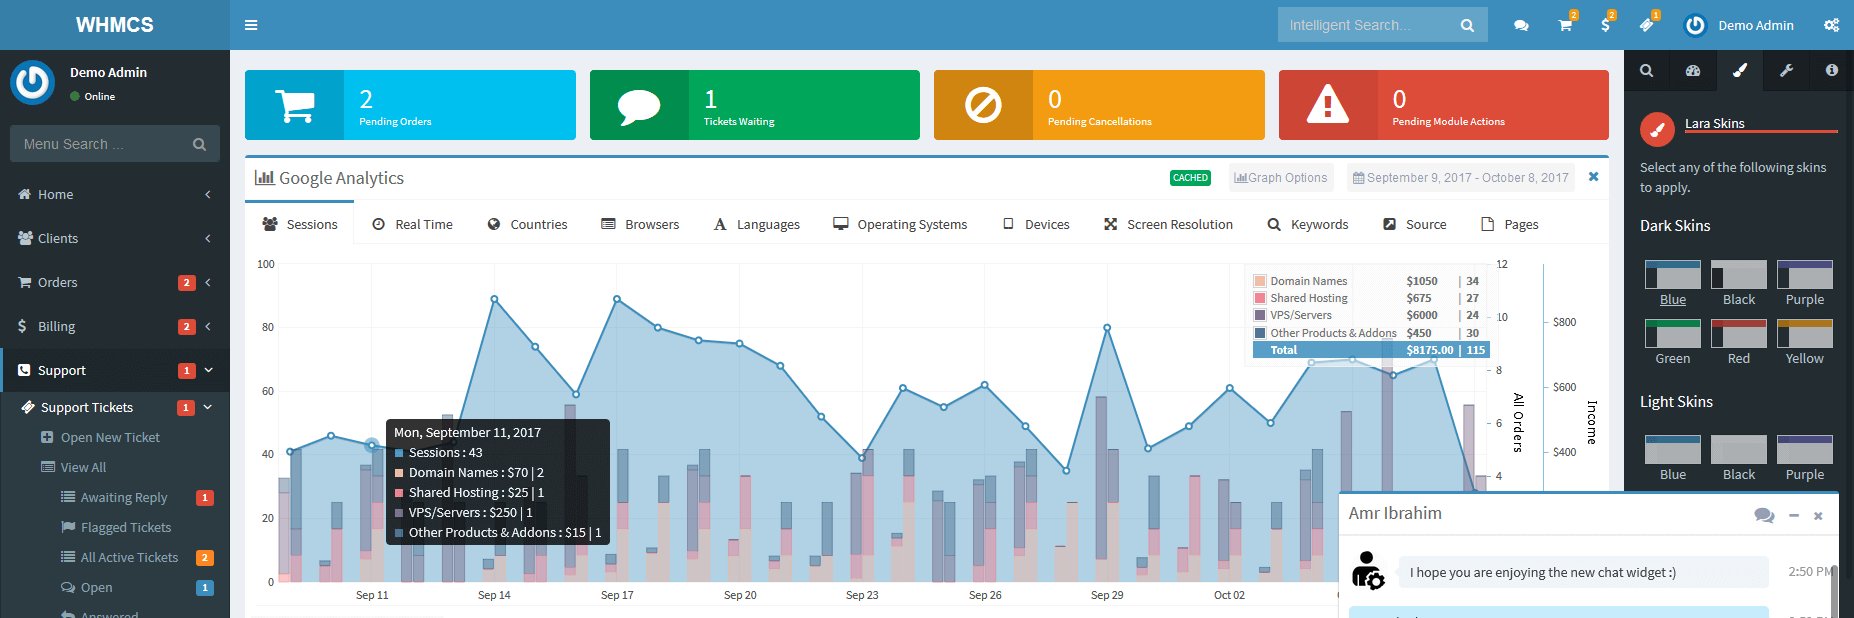Open the settings cogs icon in header
The image size is (1854, 618).
pyautogui.click(x=1831, y=25)
